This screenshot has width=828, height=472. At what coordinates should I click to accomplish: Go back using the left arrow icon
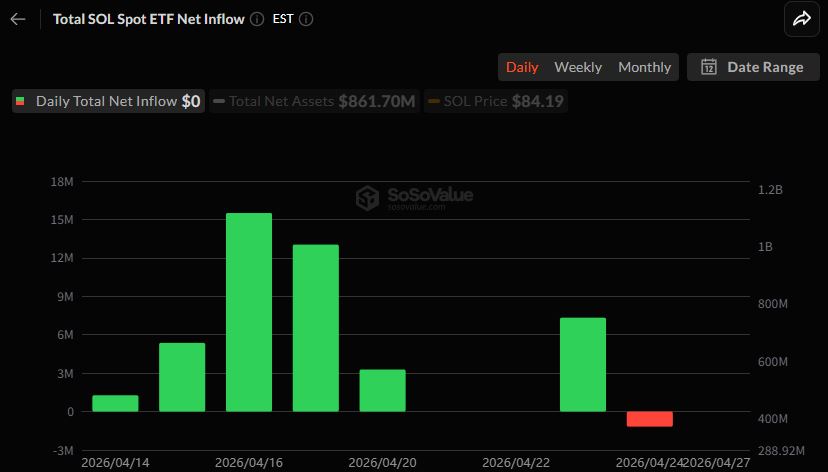(x=18, y=19)
